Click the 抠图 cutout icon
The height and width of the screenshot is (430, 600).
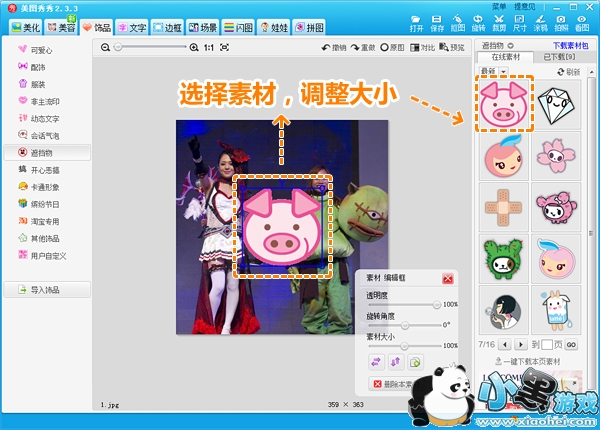click(458, 23)
